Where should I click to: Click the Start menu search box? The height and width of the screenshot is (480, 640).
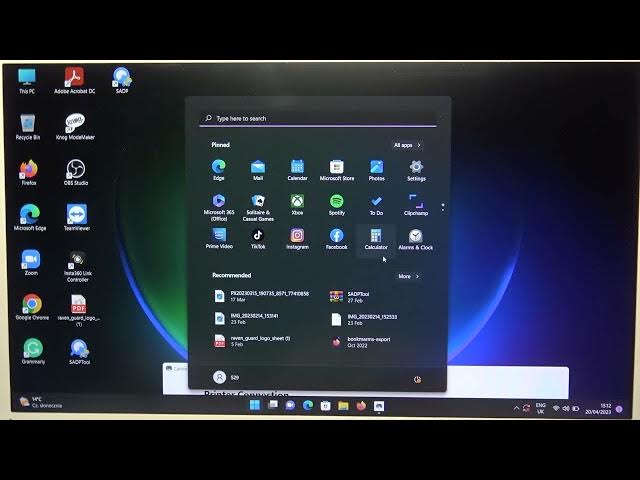pyautogui.click(x=318, y=118)
